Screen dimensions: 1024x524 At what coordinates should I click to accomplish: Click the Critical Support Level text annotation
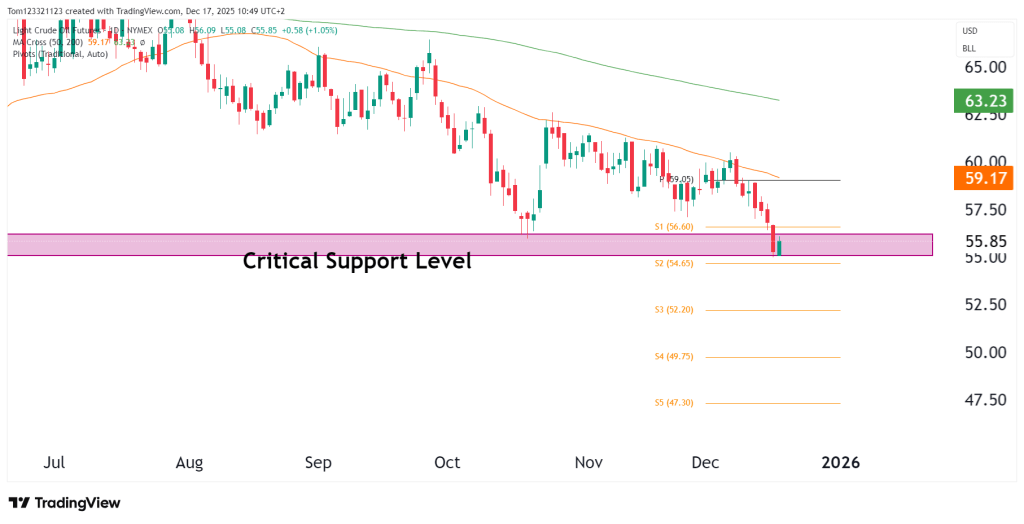[357, 262]
